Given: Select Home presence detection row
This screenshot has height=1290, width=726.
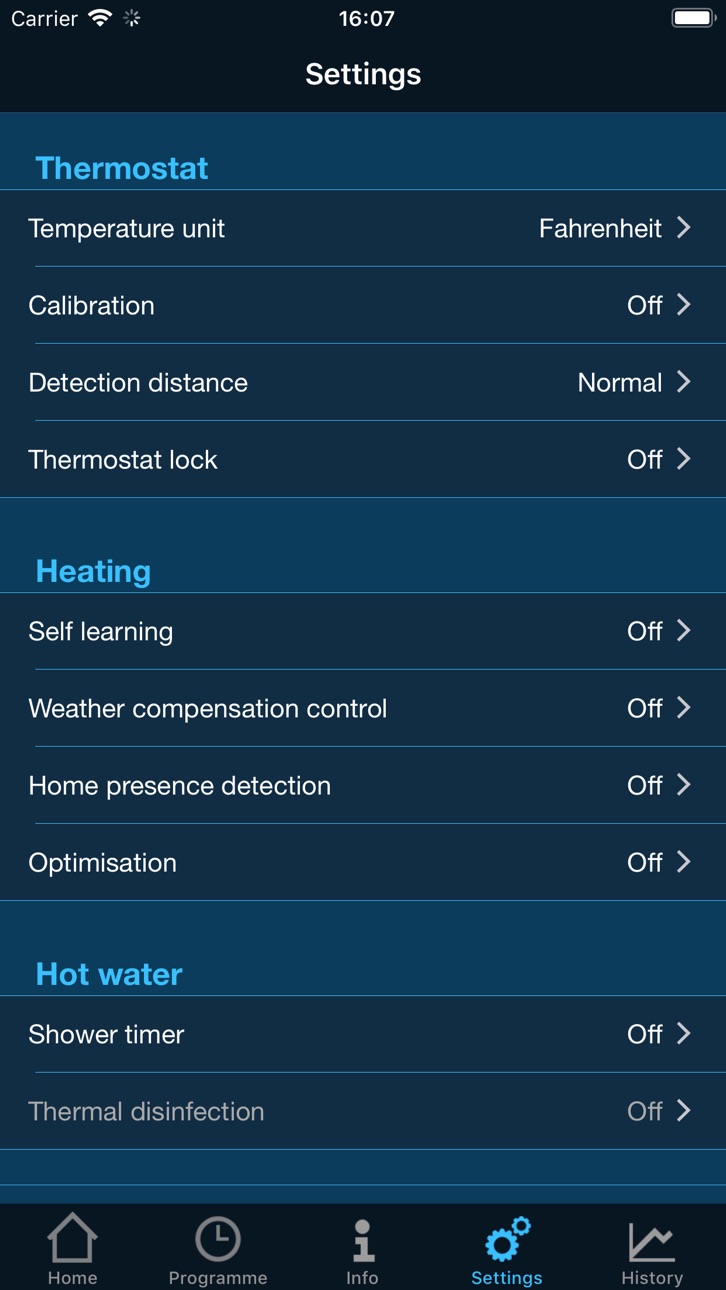Looking at the screenshot, I should 363,785.
